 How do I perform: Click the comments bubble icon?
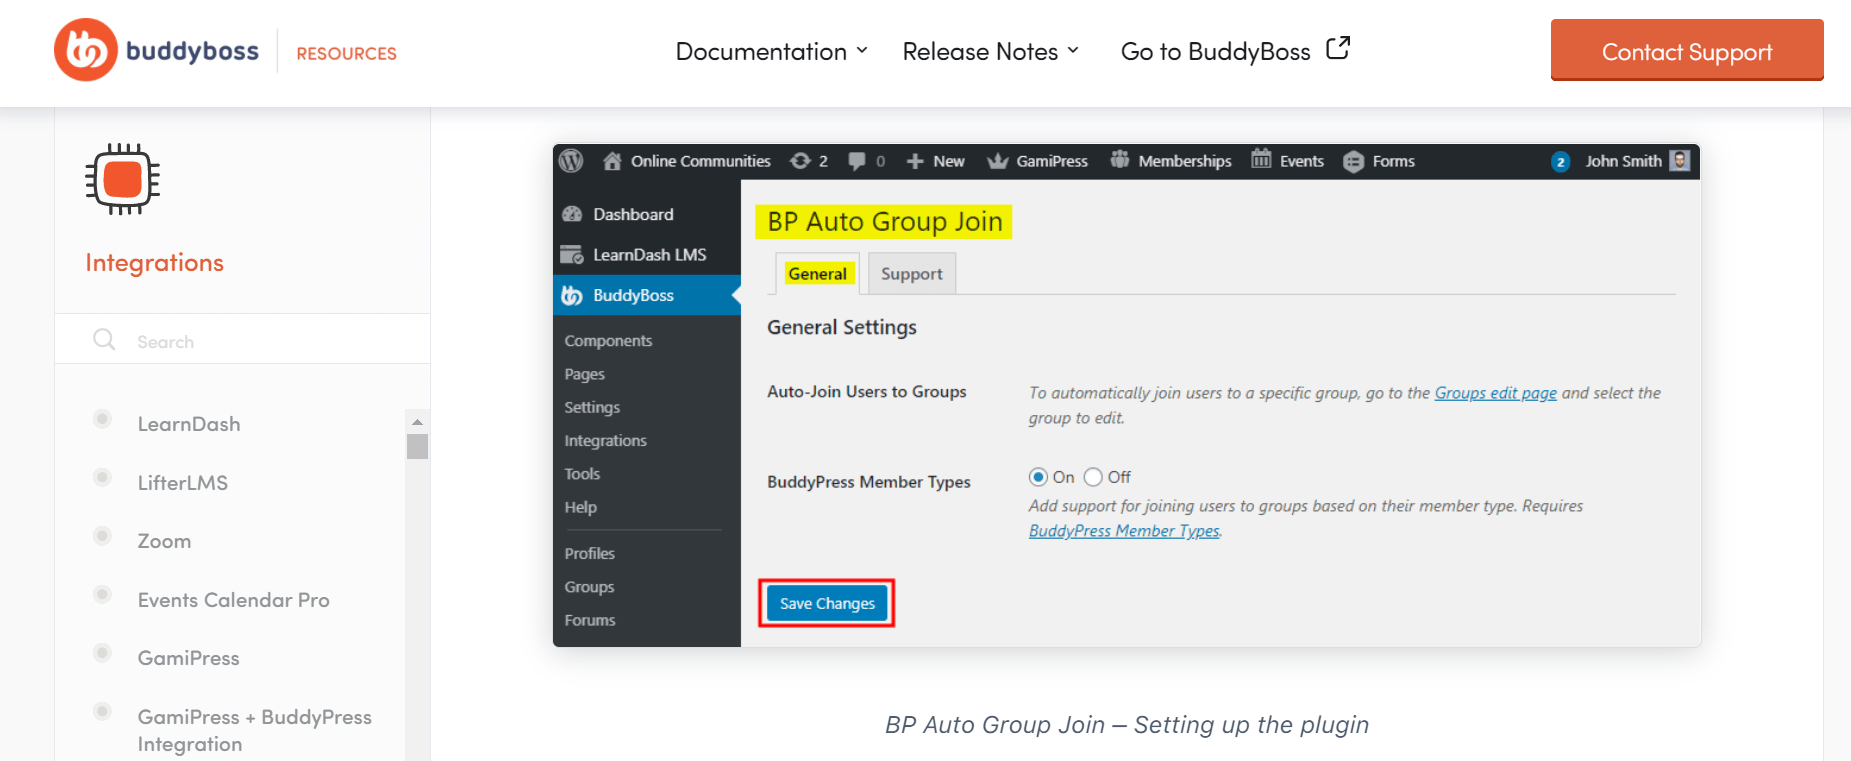[x=857, y=161]
